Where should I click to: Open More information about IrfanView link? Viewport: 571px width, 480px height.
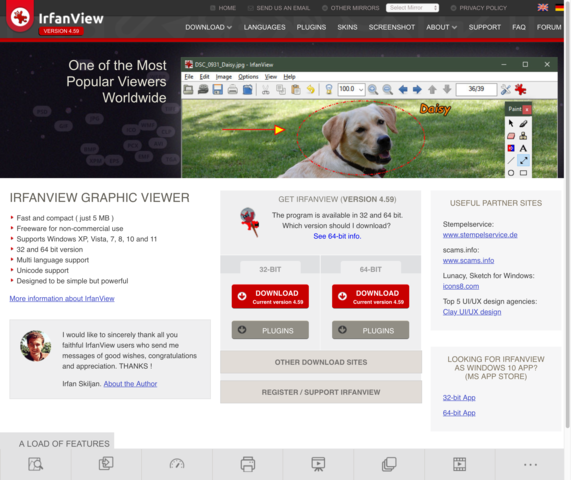coord(62,298)
